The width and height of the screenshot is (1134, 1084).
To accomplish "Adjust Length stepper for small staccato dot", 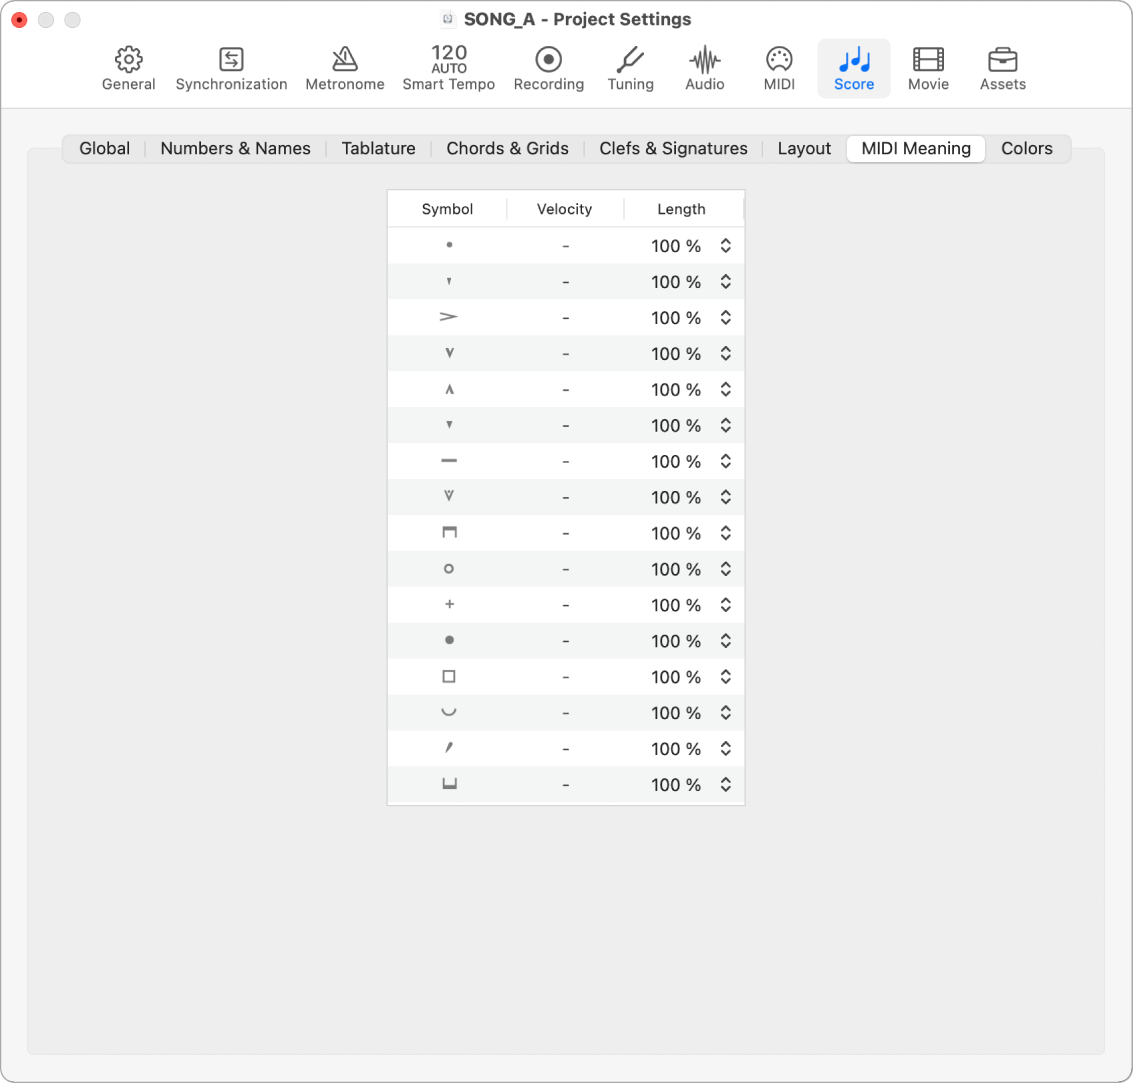I will pos(725,245).
